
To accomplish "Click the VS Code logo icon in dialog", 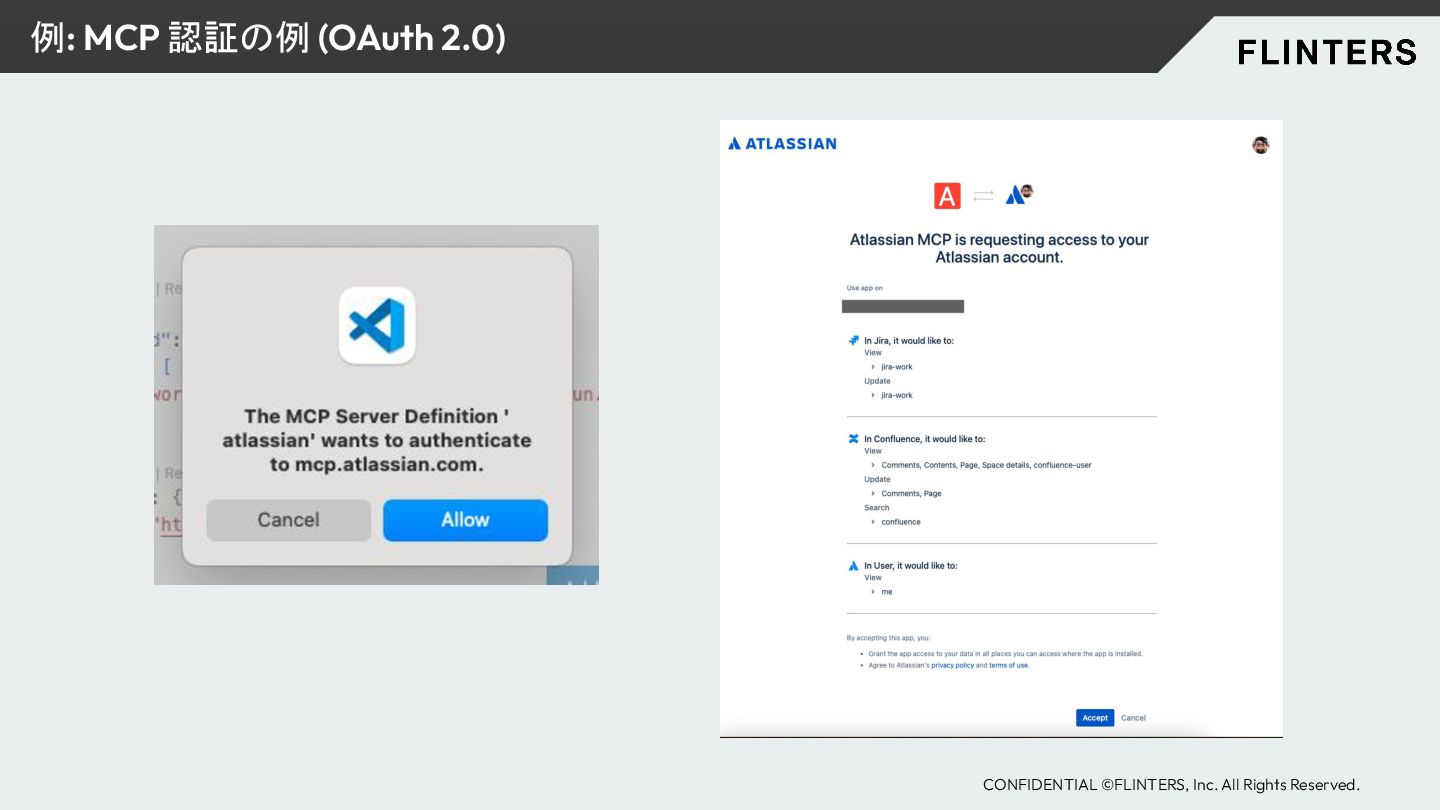I will [377, 326].
